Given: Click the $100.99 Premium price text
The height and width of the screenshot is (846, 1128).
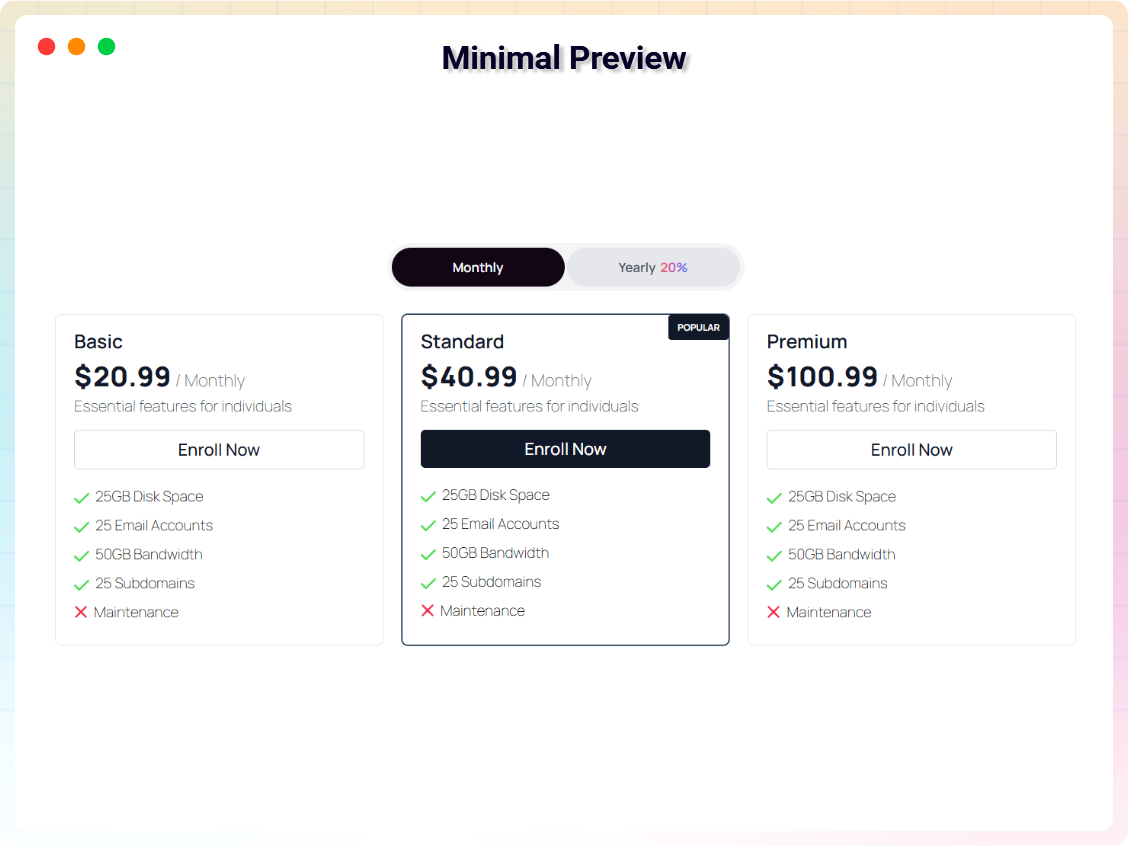Looking at the screenshot, I should [823, 378].
